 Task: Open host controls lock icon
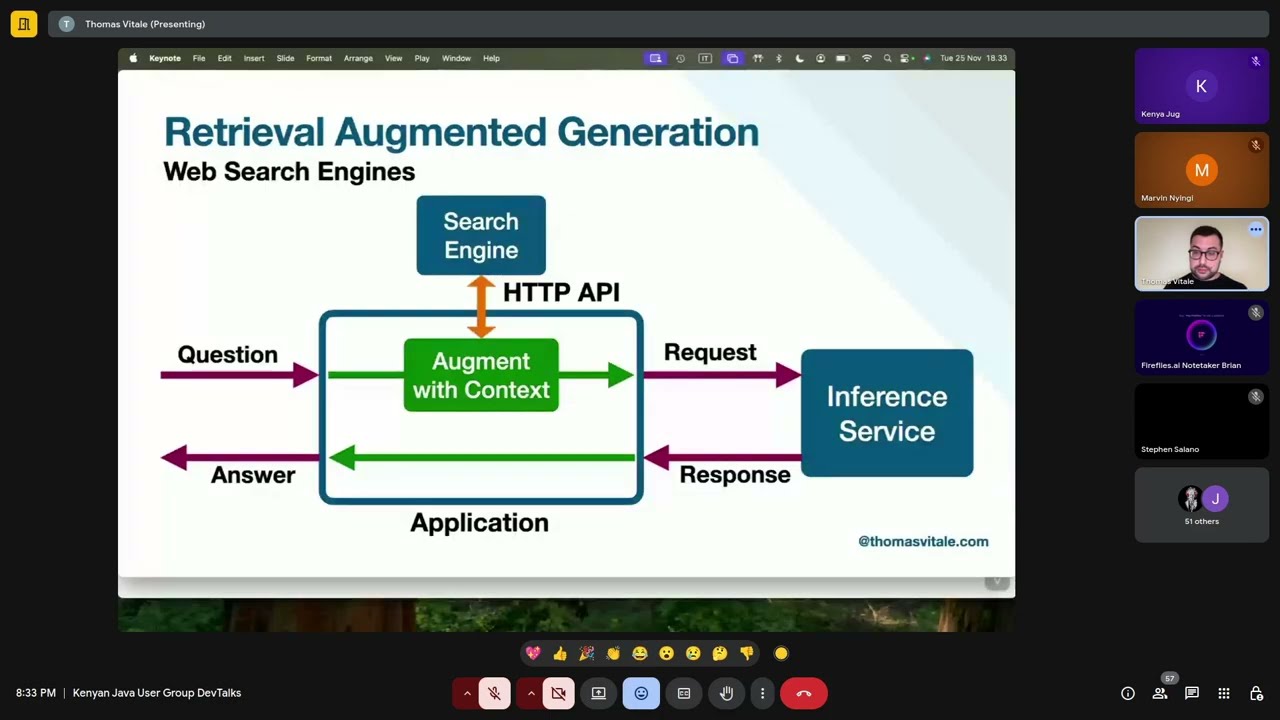[1256, 693]
